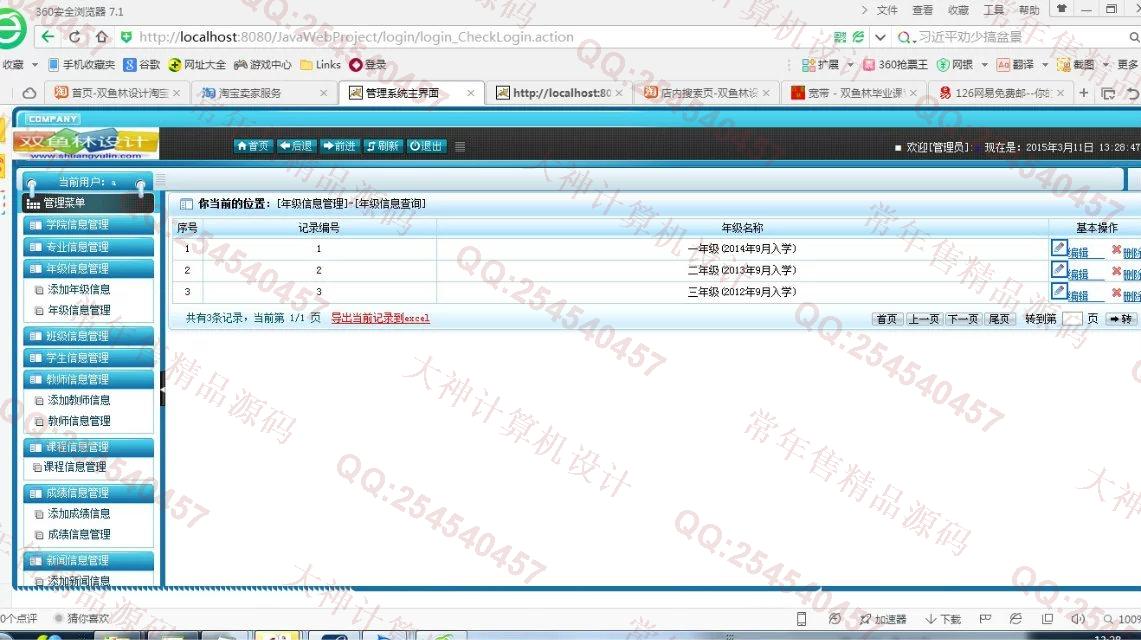The width and height of the screenshot is (1141, 640).
Task: Open the address bar history dropdown
Action: pyautogui.click(x=880, y=36)
